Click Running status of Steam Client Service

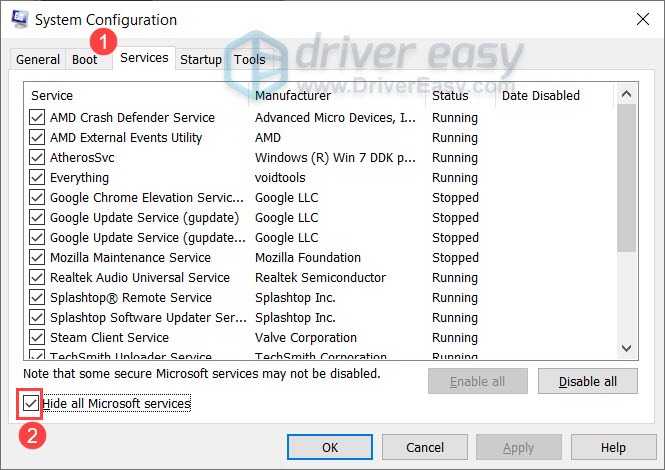455,337
